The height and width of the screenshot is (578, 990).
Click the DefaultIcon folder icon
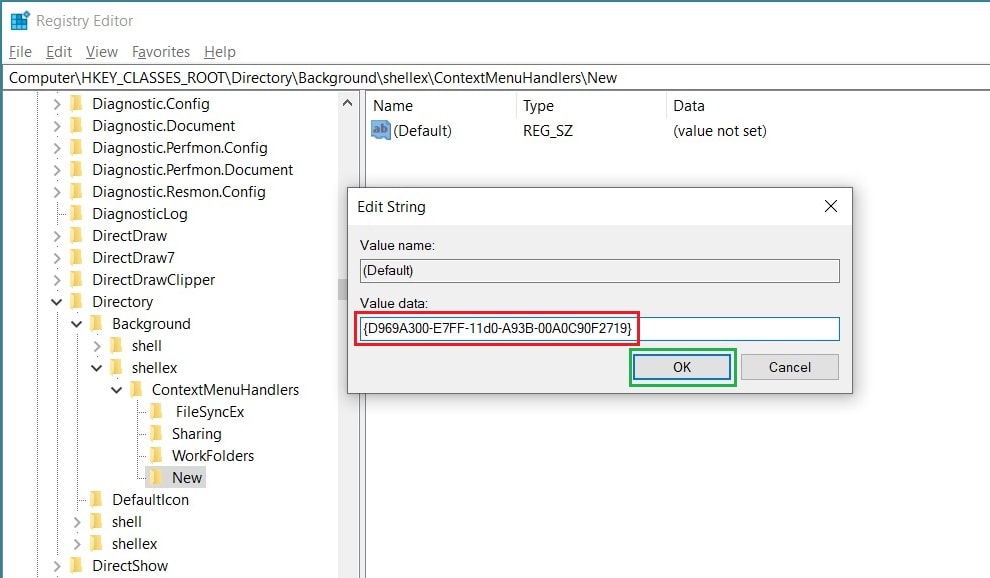pyautogui.click(x=97, y=500)
